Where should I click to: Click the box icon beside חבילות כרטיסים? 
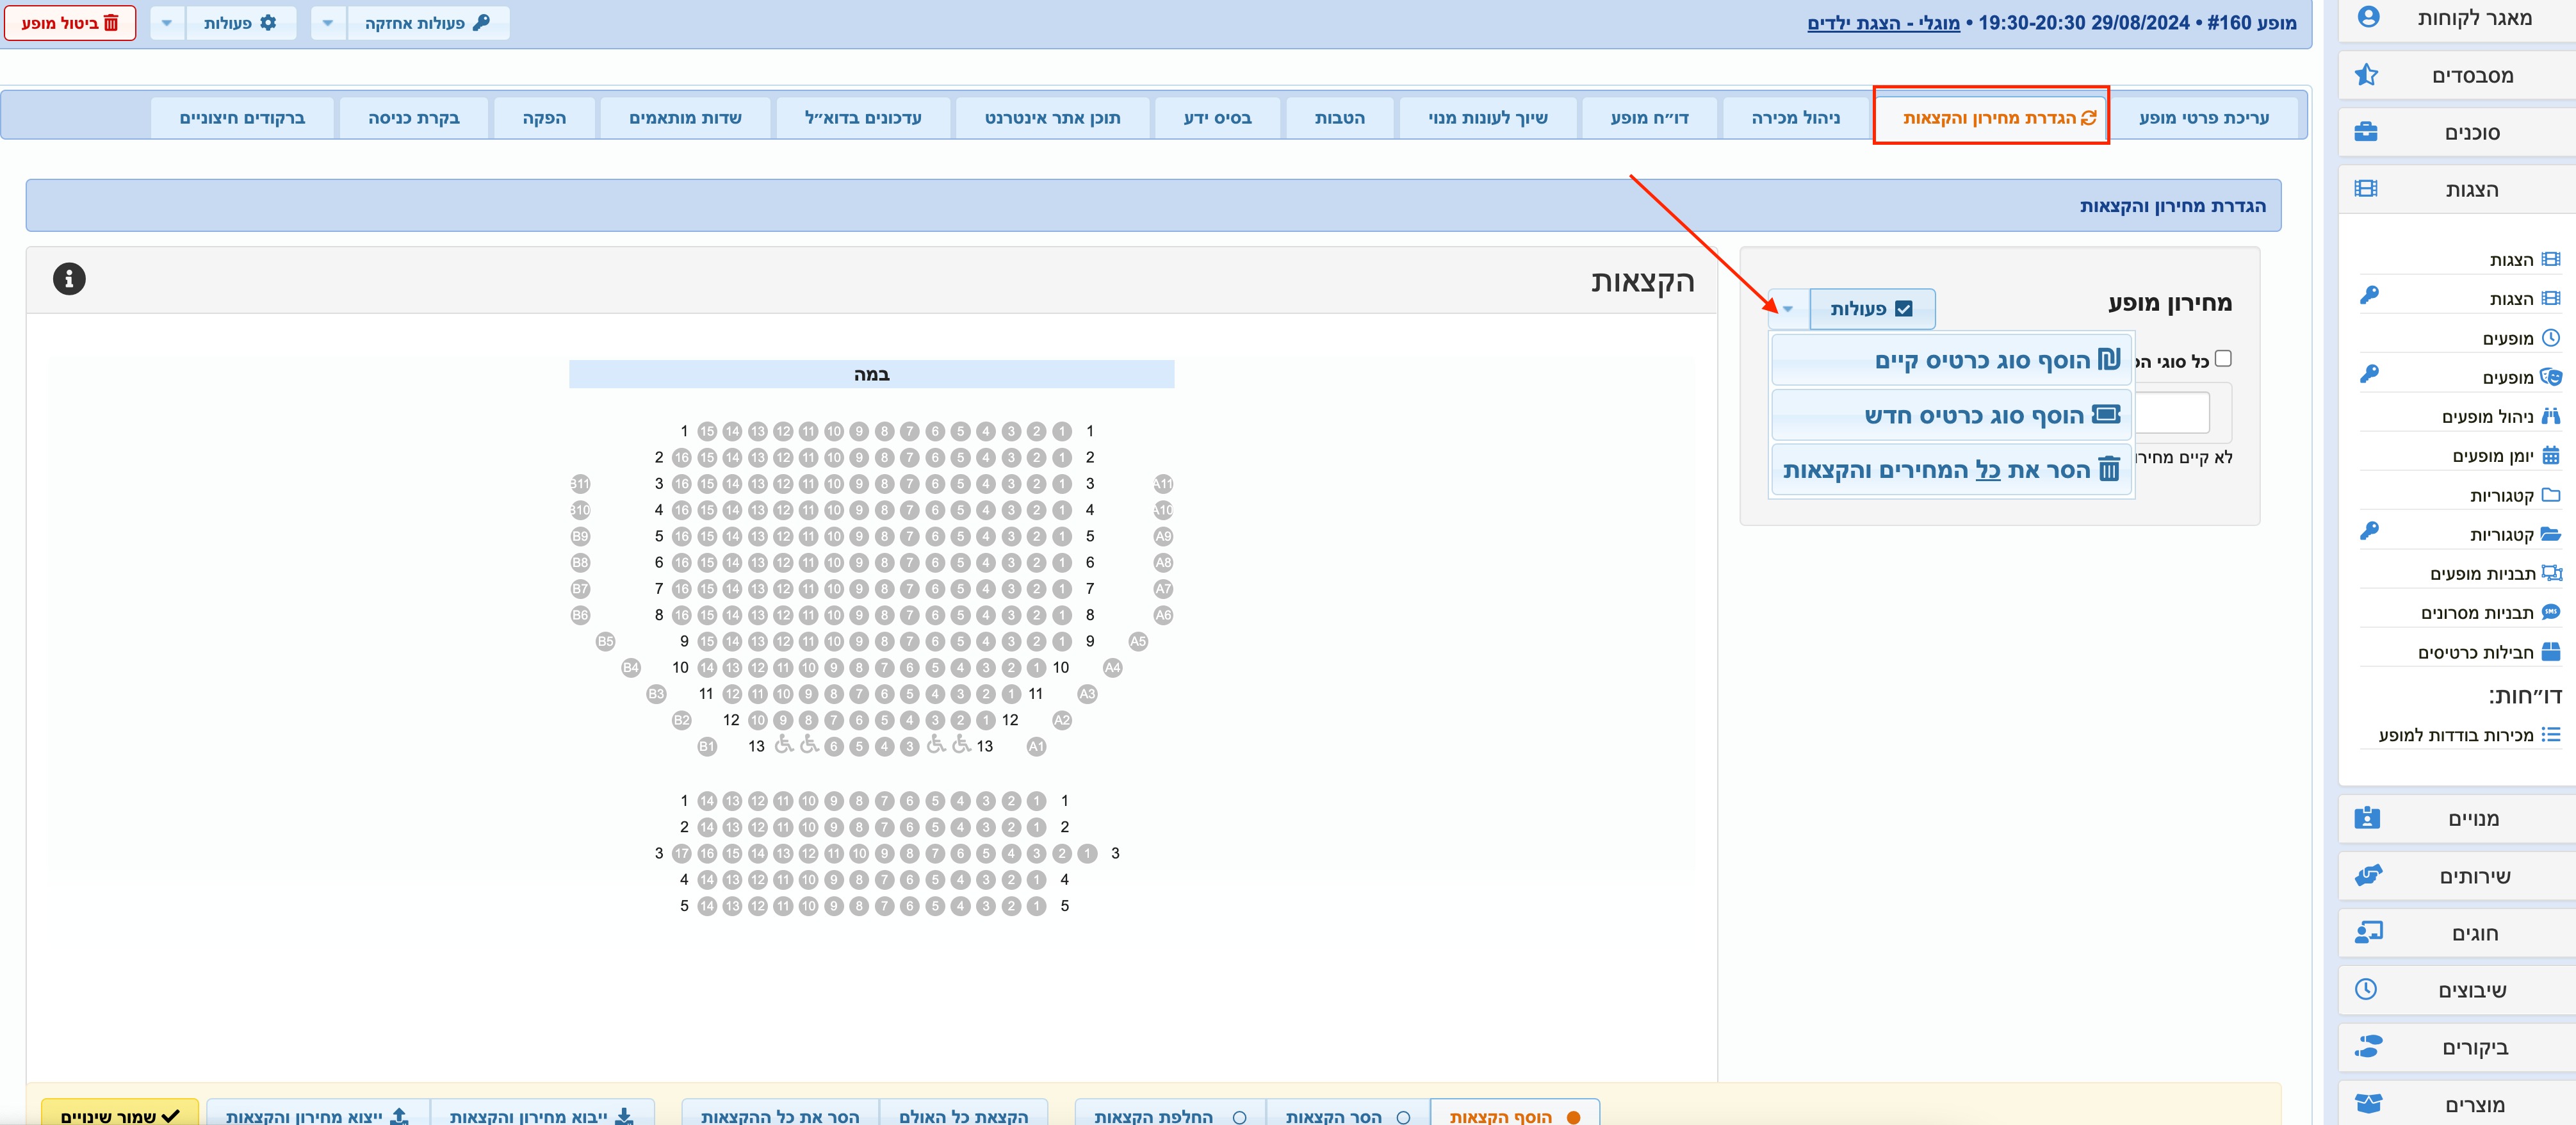(x=2551, y=652)
